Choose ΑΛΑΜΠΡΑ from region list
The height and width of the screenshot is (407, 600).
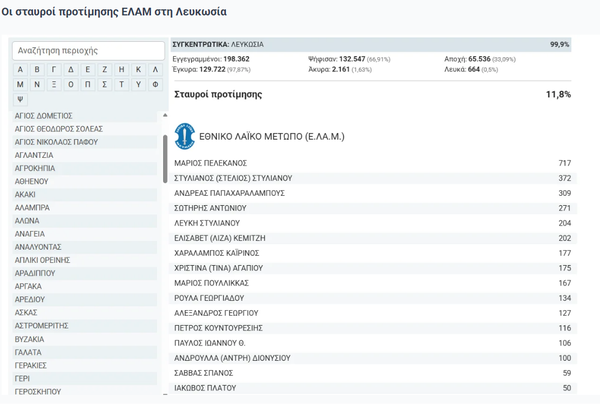coord(85,208)
